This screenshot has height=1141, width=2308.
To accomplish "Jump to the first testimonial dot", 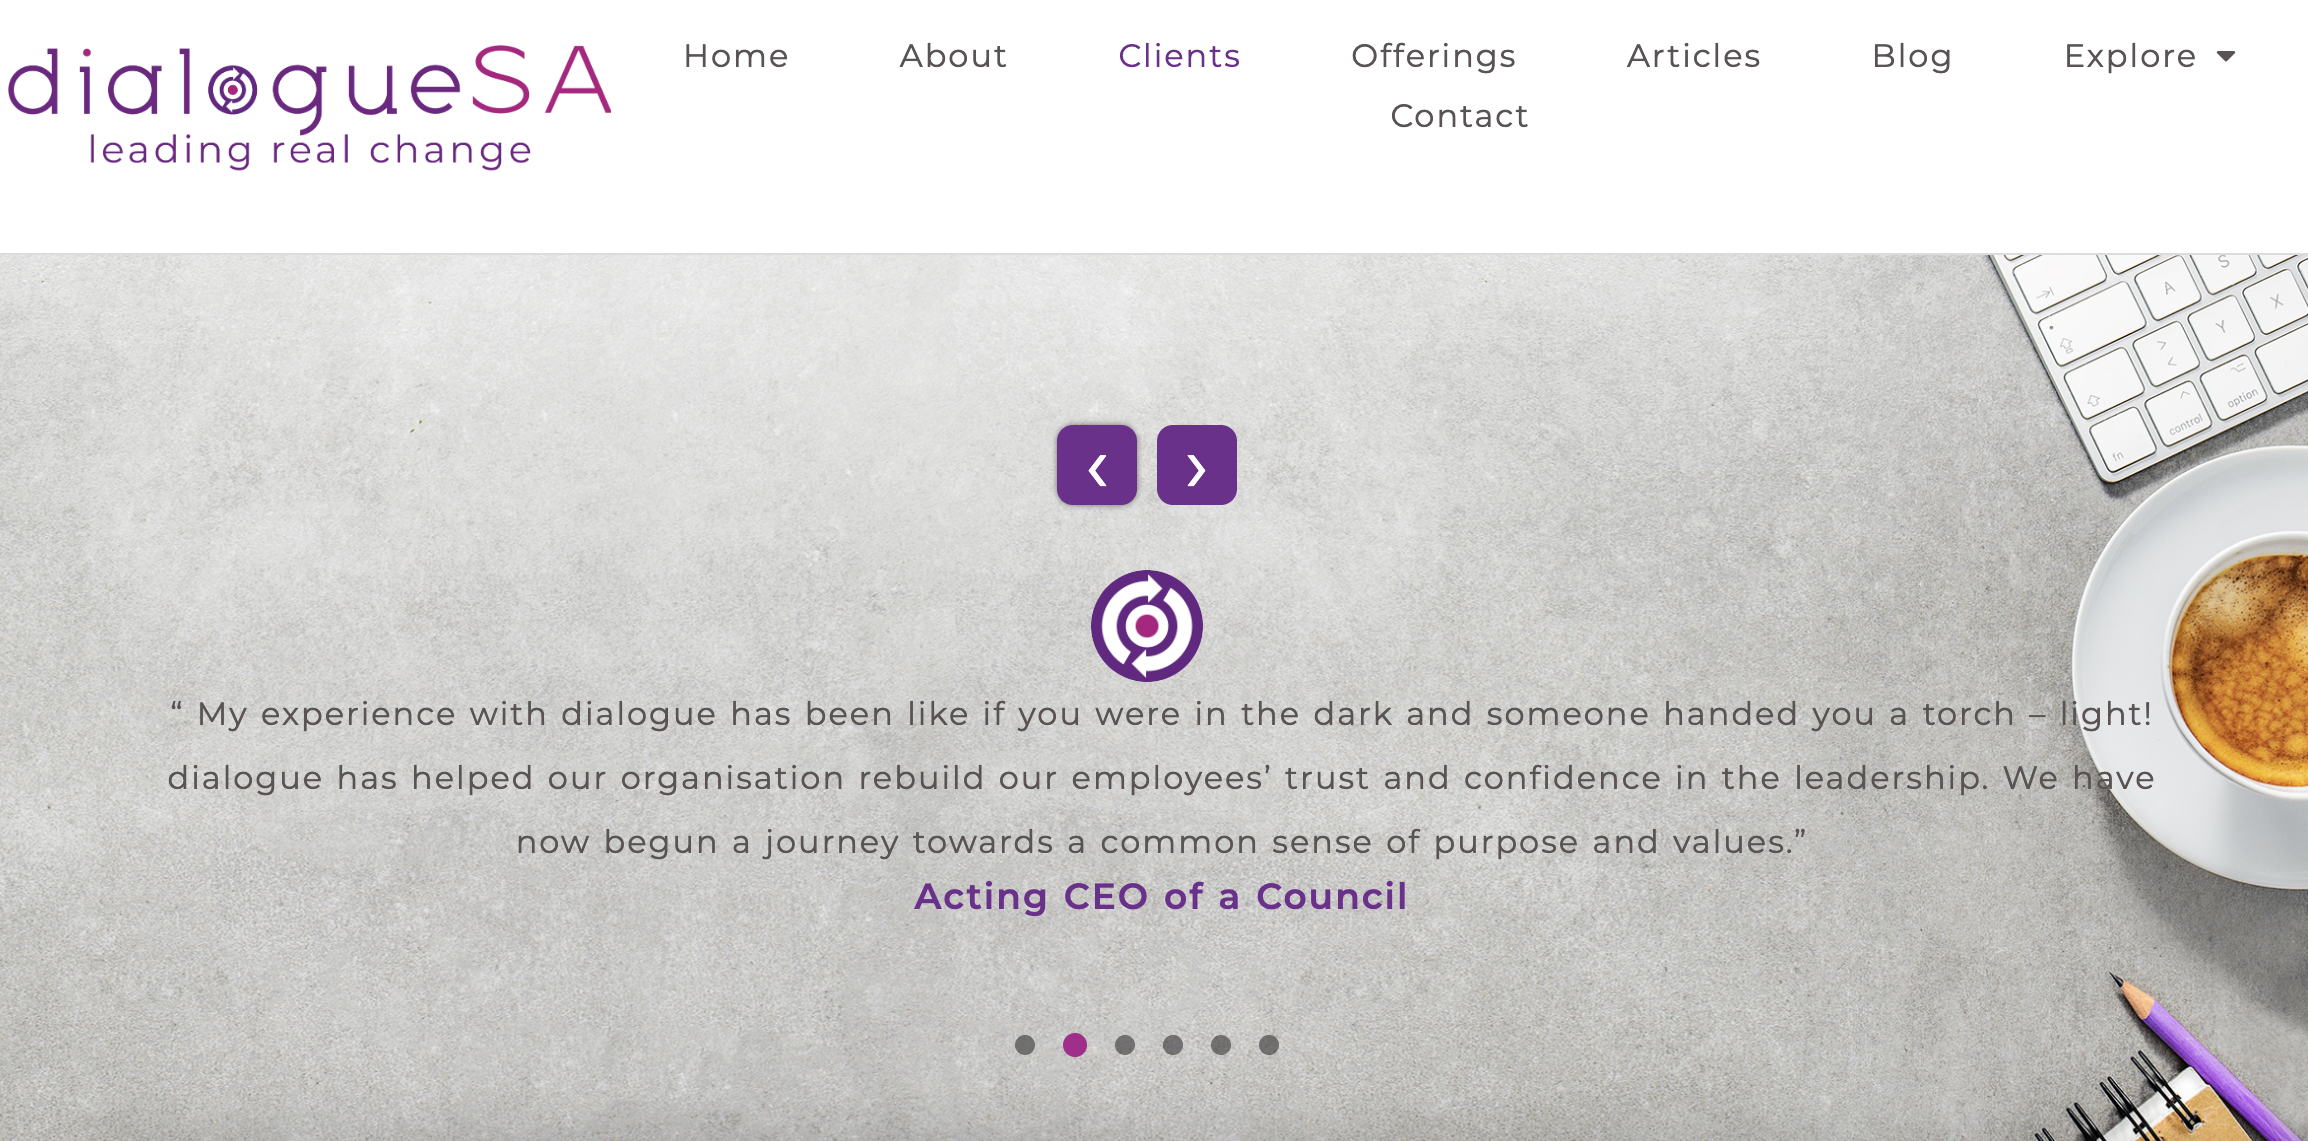I will [x=1026, y=1045].
